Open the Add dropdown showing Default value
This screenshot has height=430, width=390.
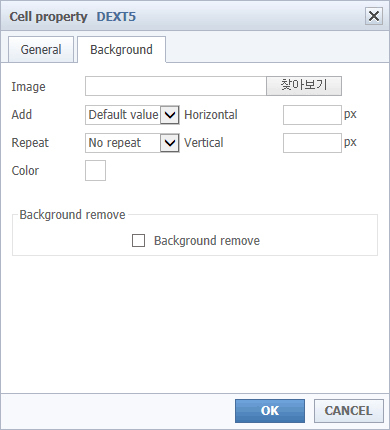point(132,115)
